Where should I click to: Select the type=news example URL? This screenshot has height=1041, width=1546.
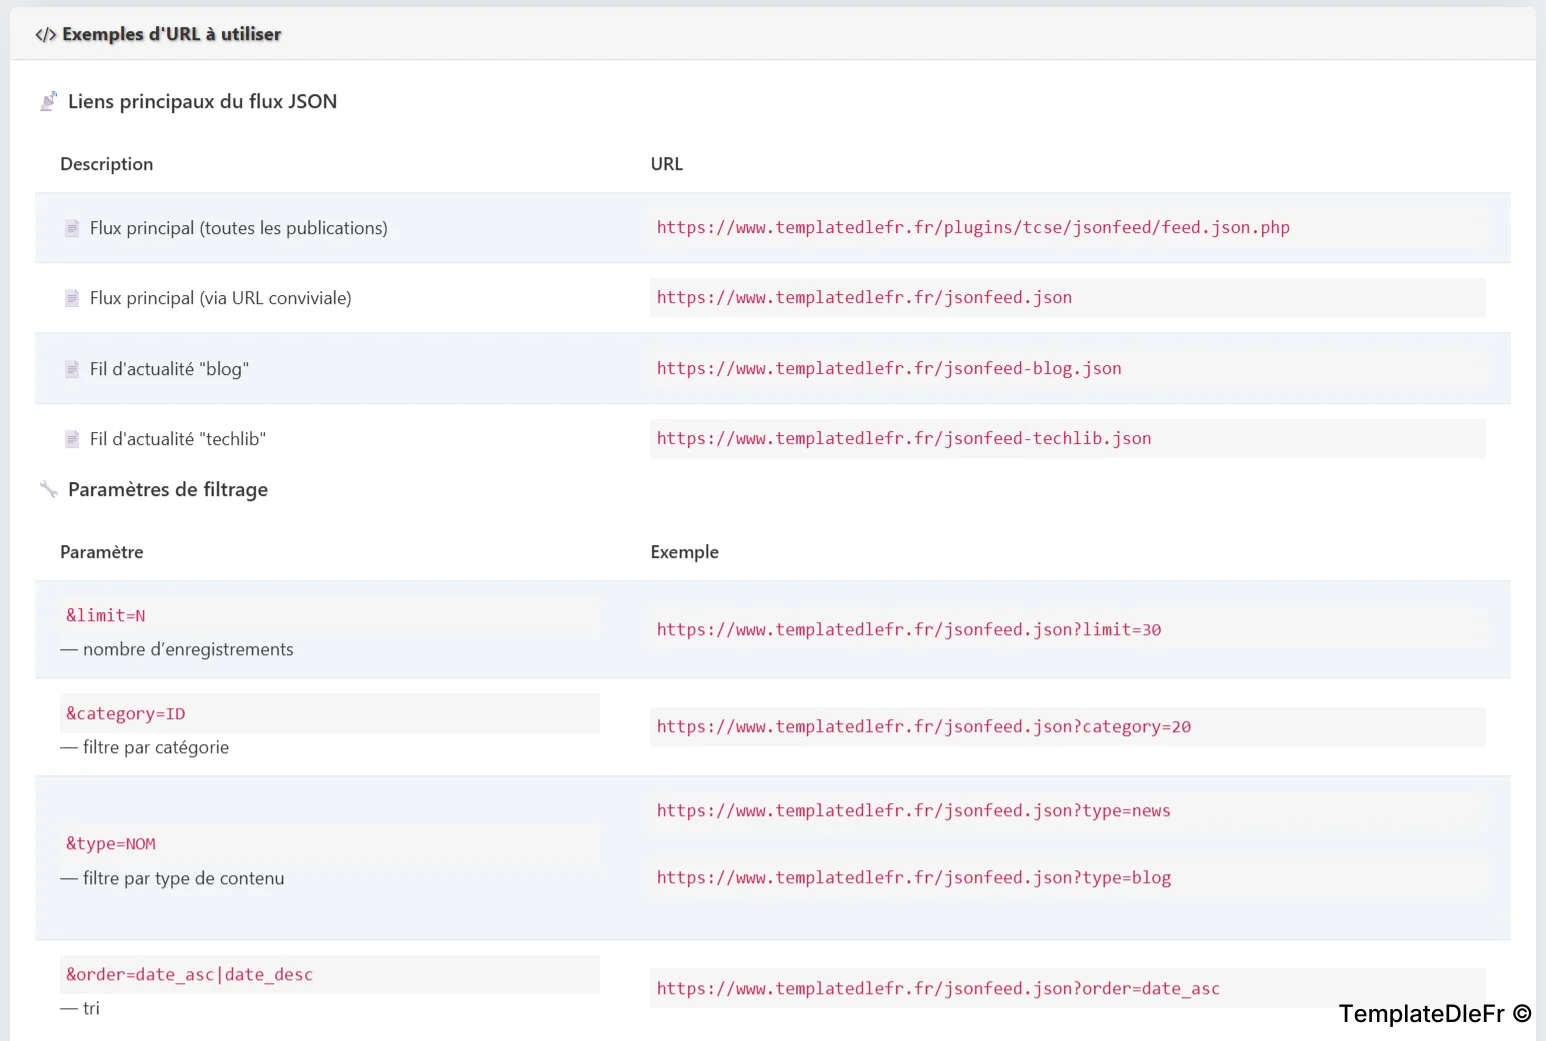pos(914,810)
